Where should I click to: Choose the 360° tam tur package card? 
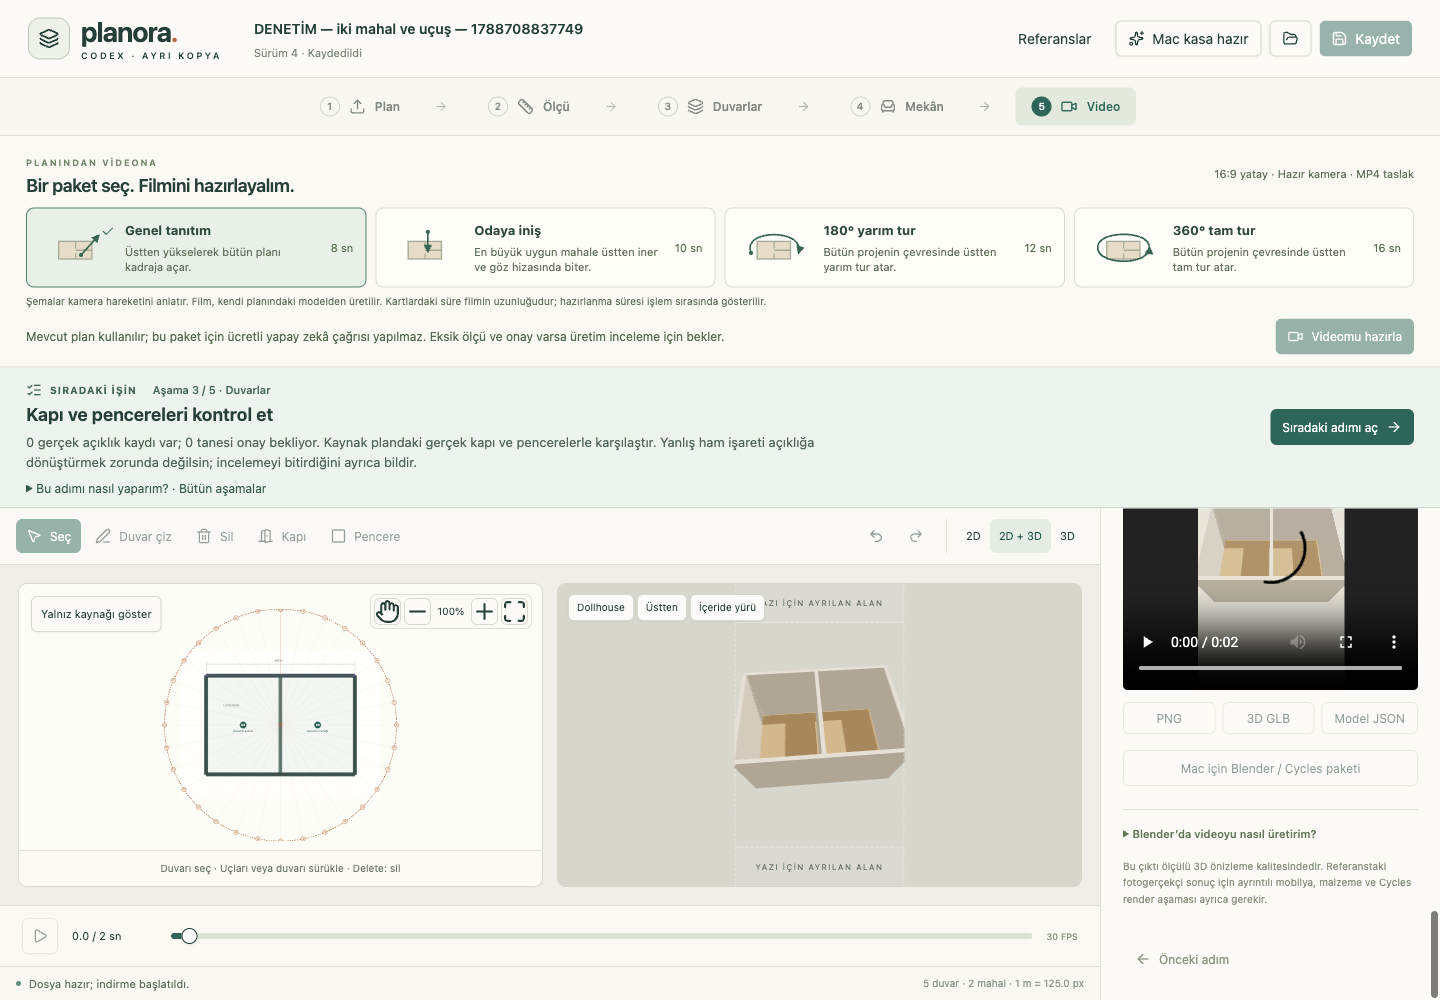click(x=1244, y=248)
